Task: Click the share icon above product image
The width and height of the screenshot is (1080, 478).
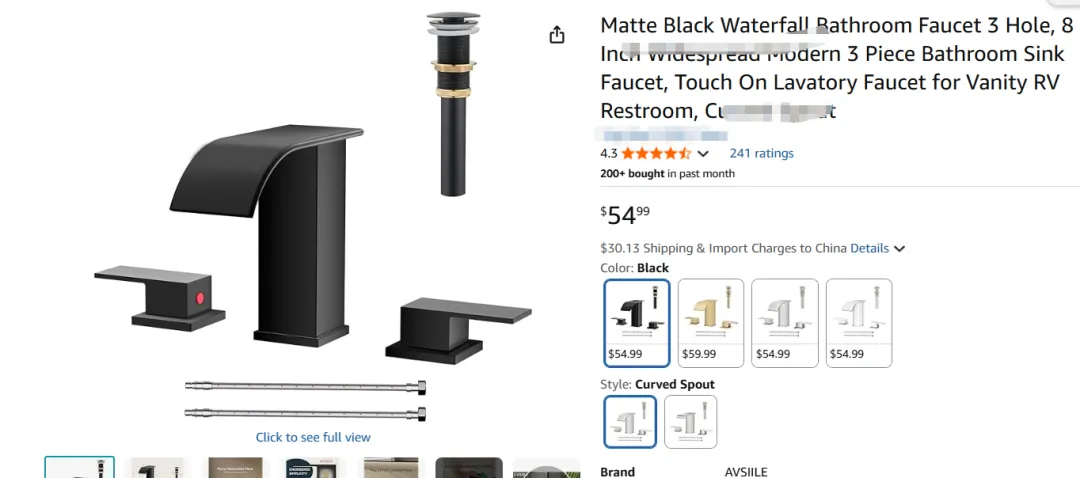Action: 557,35
